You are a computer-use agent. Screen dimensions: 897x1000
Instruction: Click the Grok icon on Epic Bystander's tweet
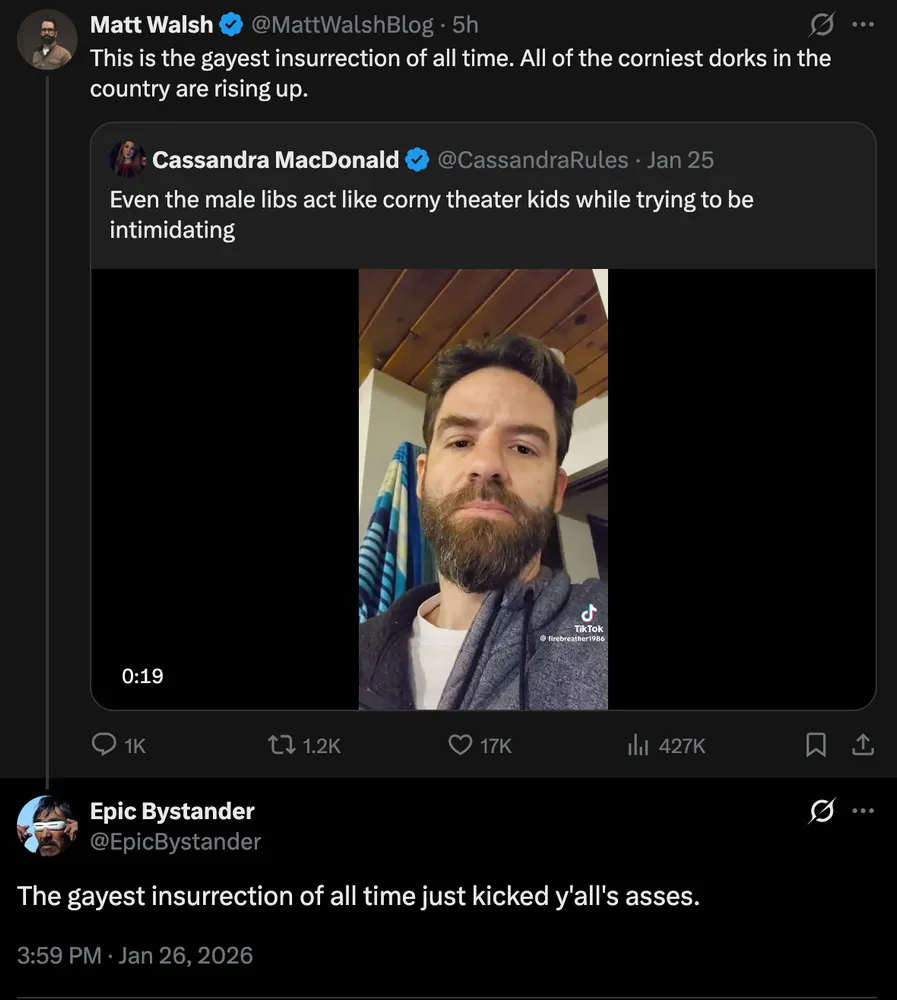tap(822, 812)
